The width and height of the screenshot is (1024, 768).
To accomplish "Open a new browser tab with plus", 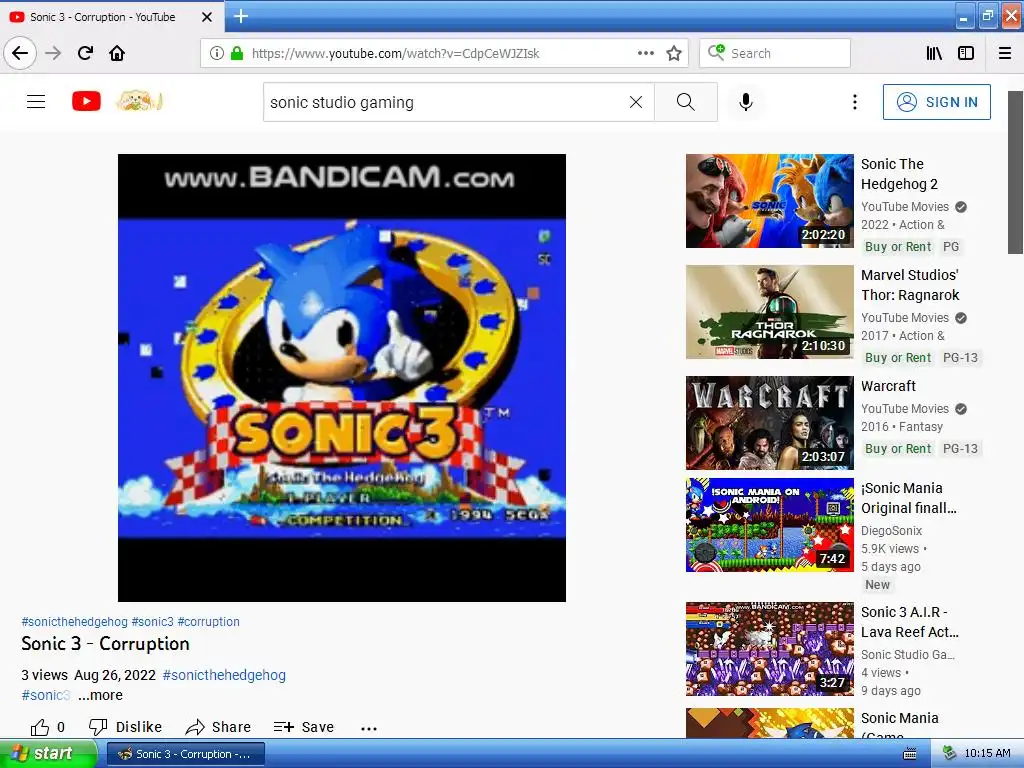I will (241, 16).
